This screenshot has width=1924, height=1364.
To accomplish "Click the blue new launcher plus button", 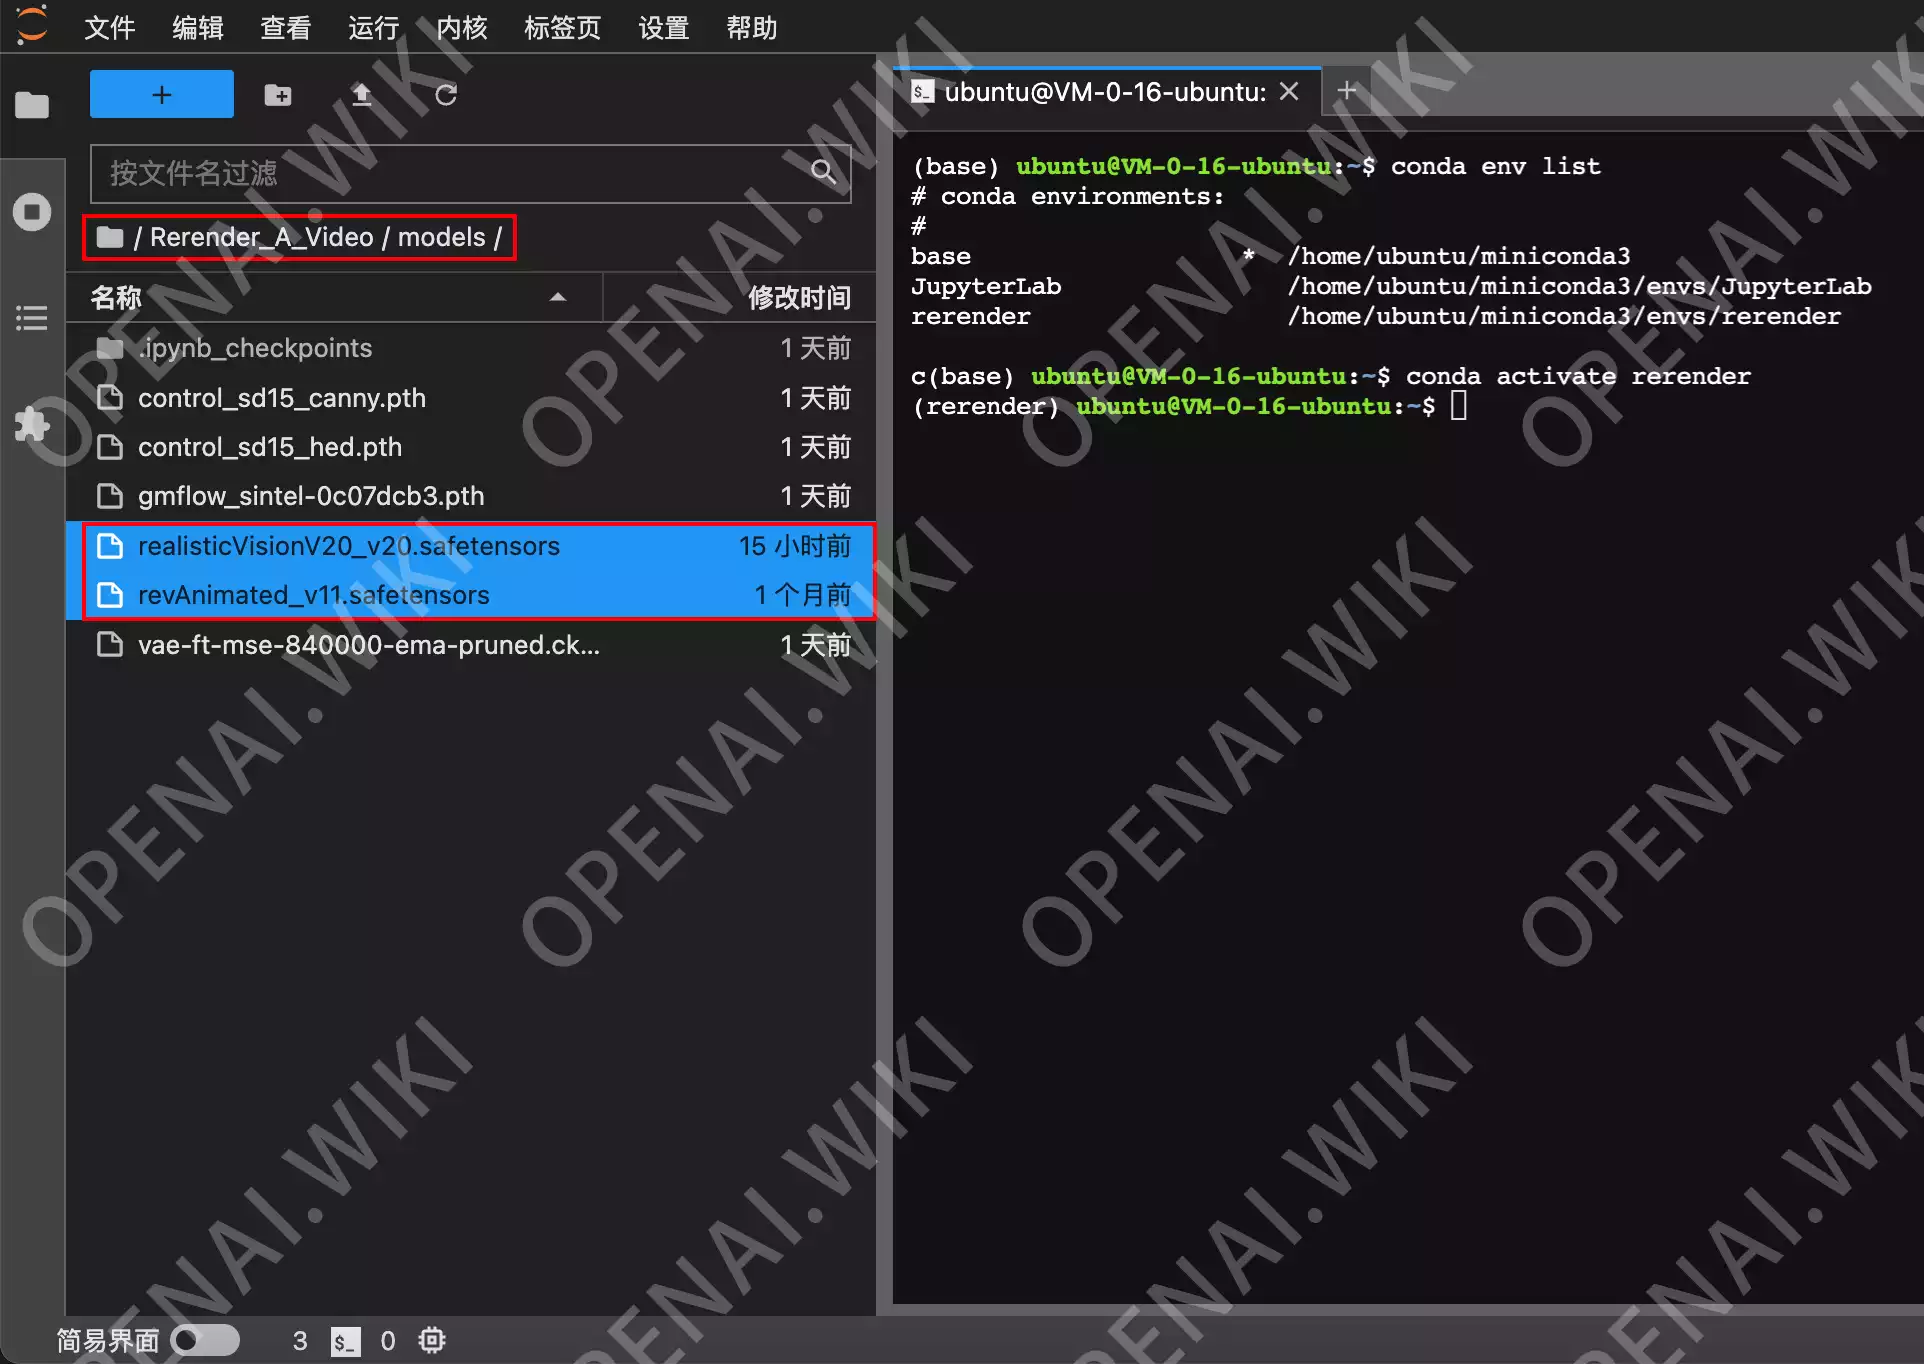I will click(x=162, y=94).
